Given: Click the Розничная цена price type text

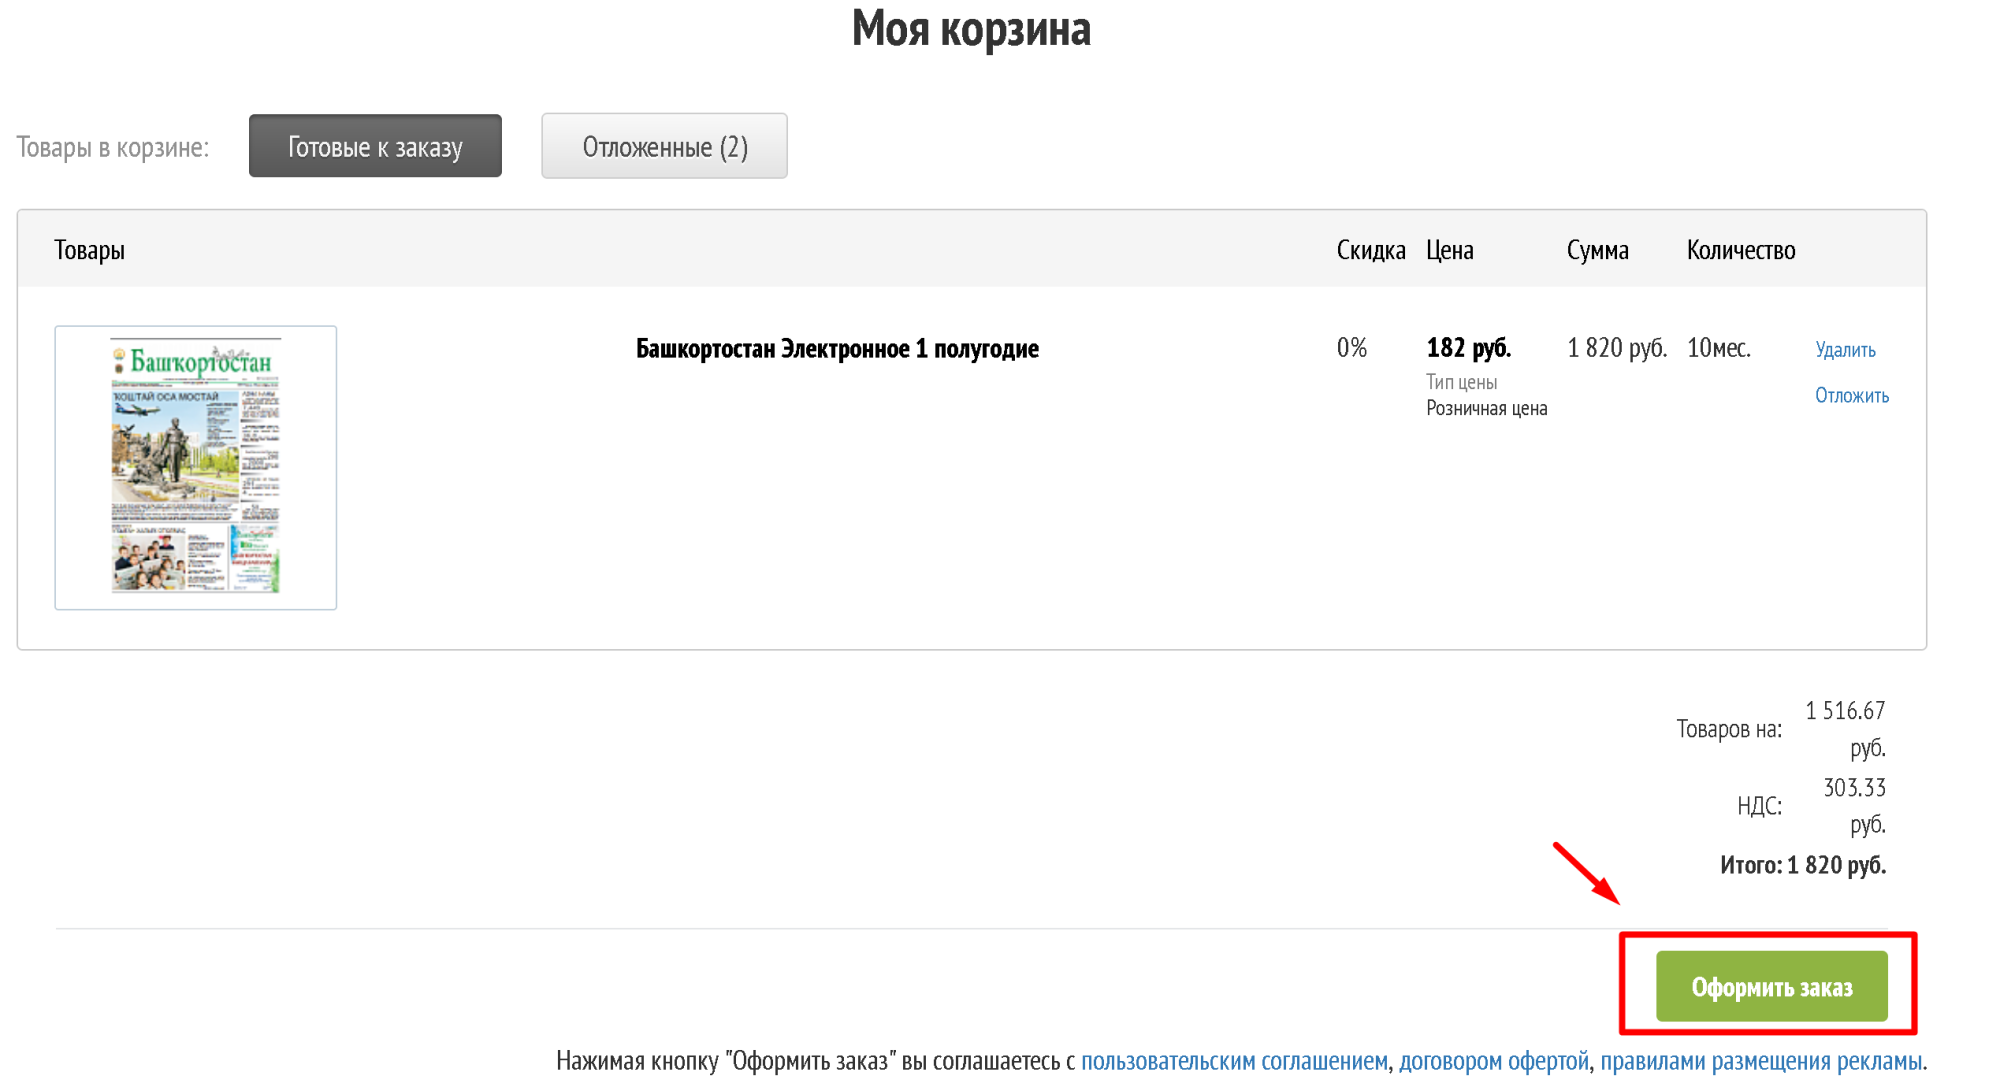Looking at the screenshot, I should coord(1486,408).
